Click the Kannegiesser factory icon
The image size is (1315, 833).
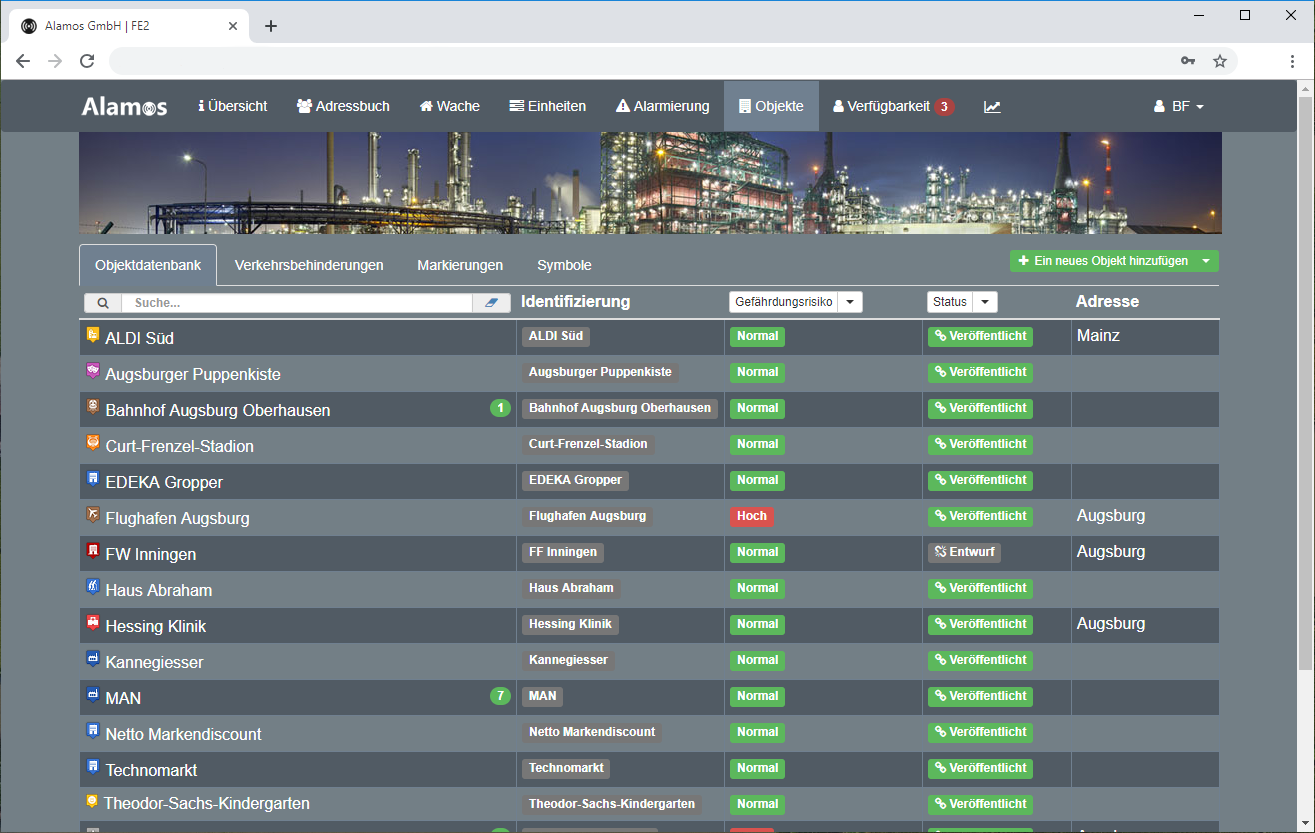coord(93,659)
